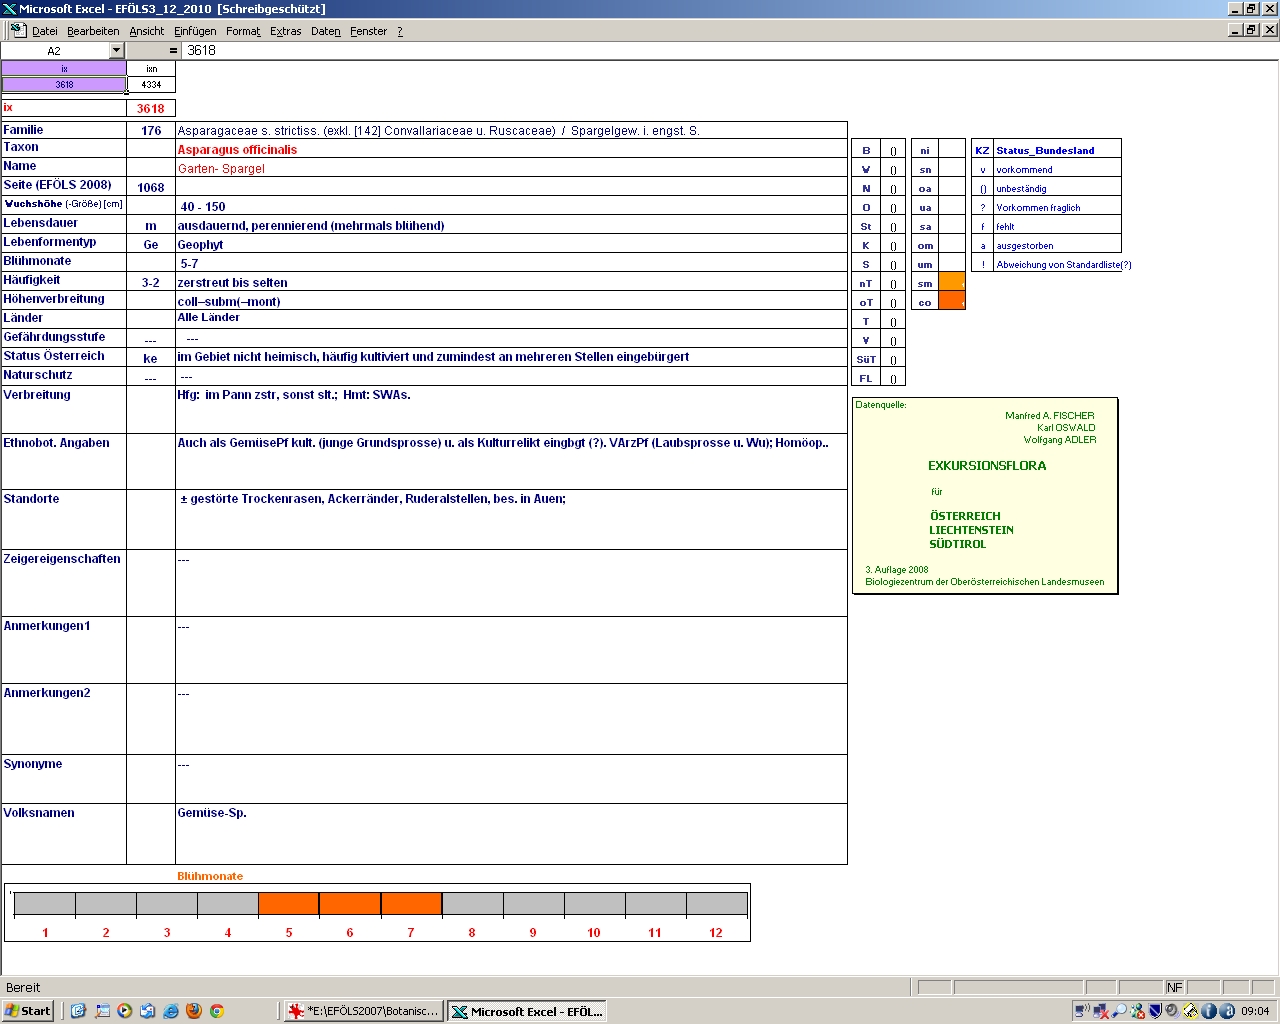Open the Format menu

click(x=243, y=31)
